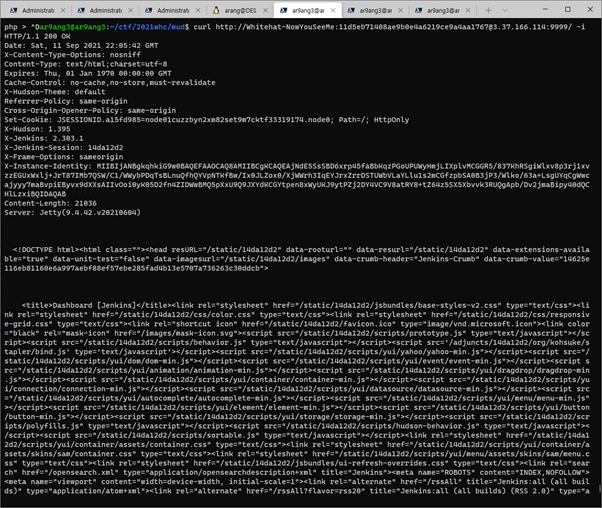The height and width of the screenshot is (508, 602).
Task: Click the 'X-Hudson-Theme: default' line
Action: click(x=55, y=92)
